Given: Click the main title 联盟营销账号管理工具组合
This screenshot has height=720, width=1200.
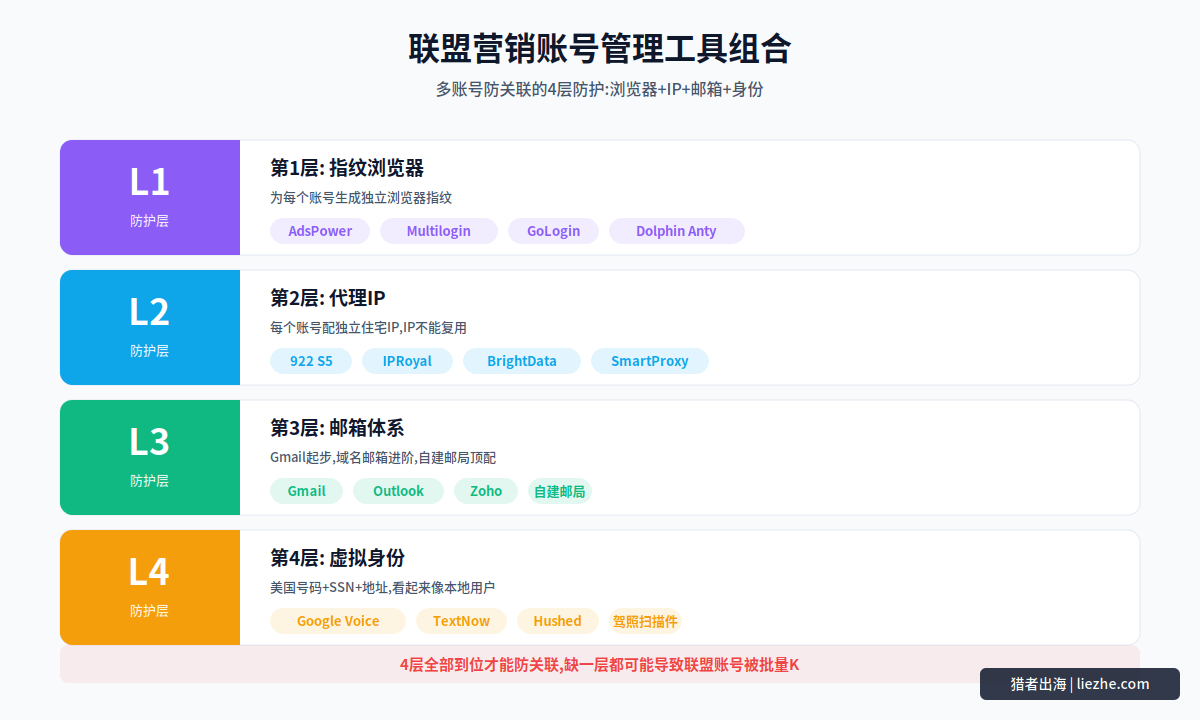Looking at the screenshot, I should 600,48.
